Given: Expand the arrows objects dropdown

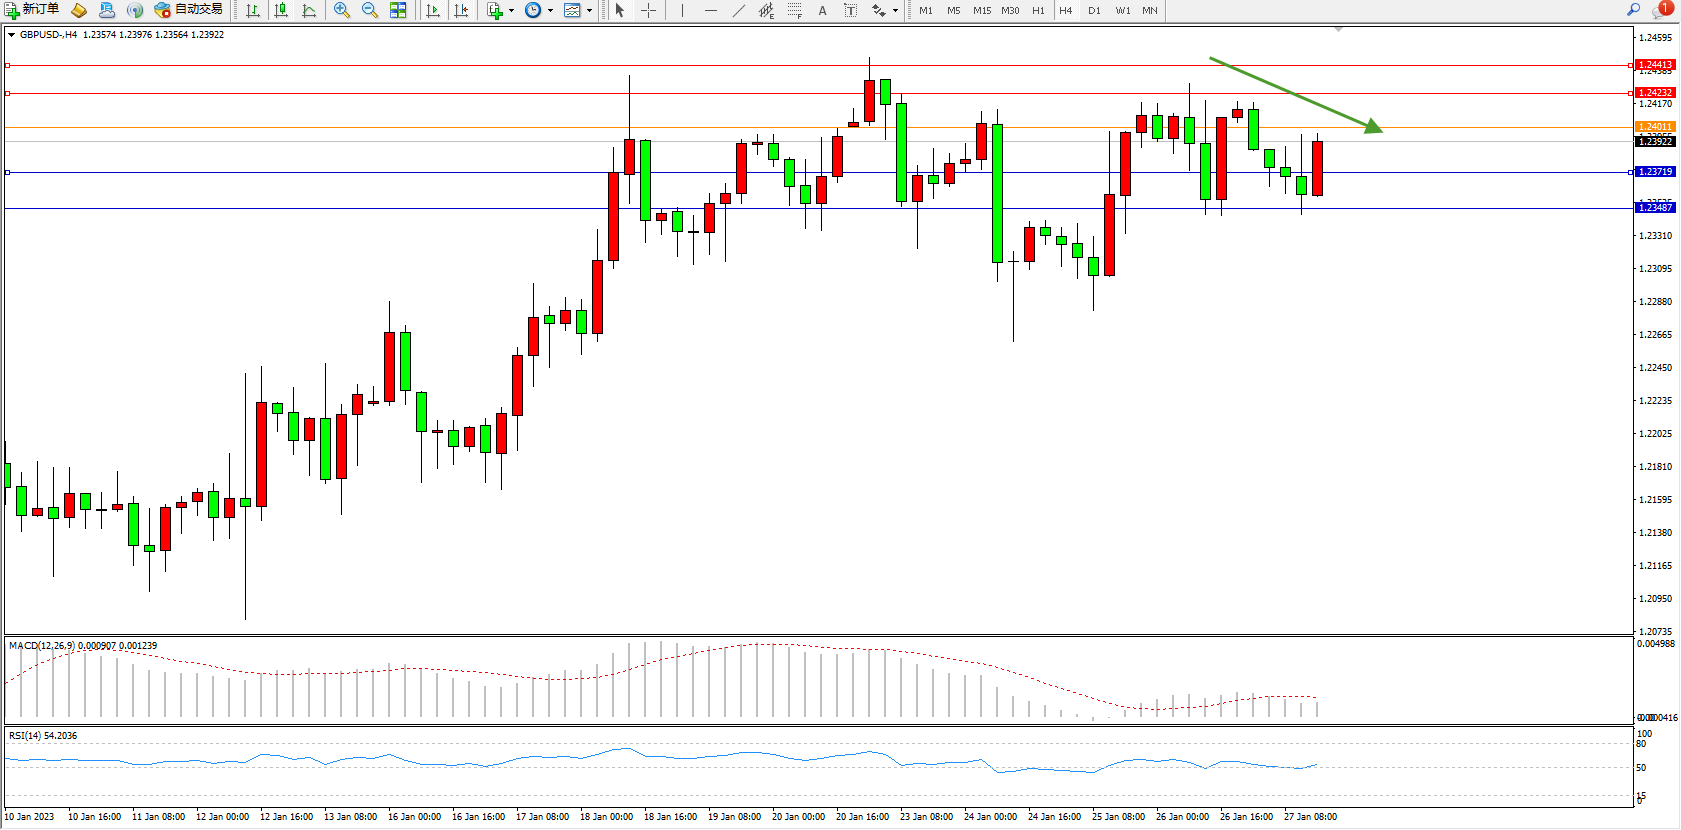Looking at the screenshot, I should click(895, 11).
